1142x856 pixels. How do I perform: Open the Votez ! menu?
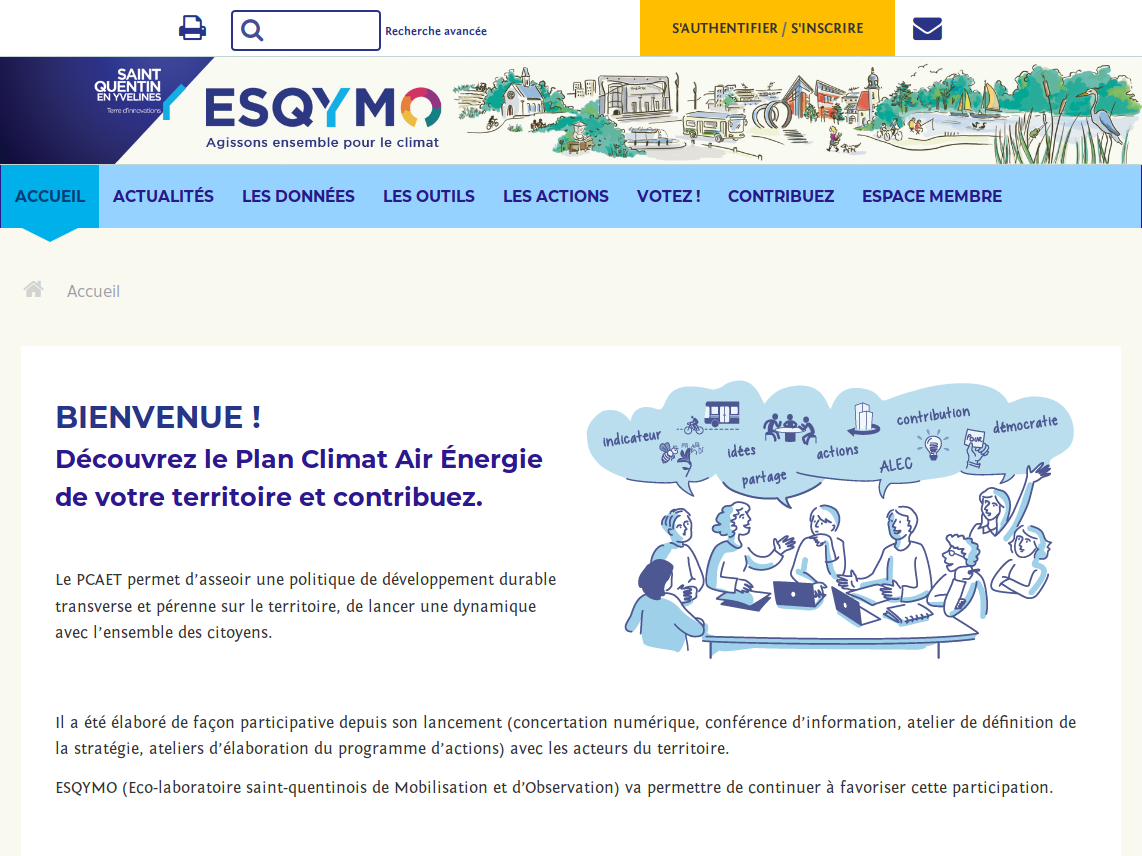669,196
